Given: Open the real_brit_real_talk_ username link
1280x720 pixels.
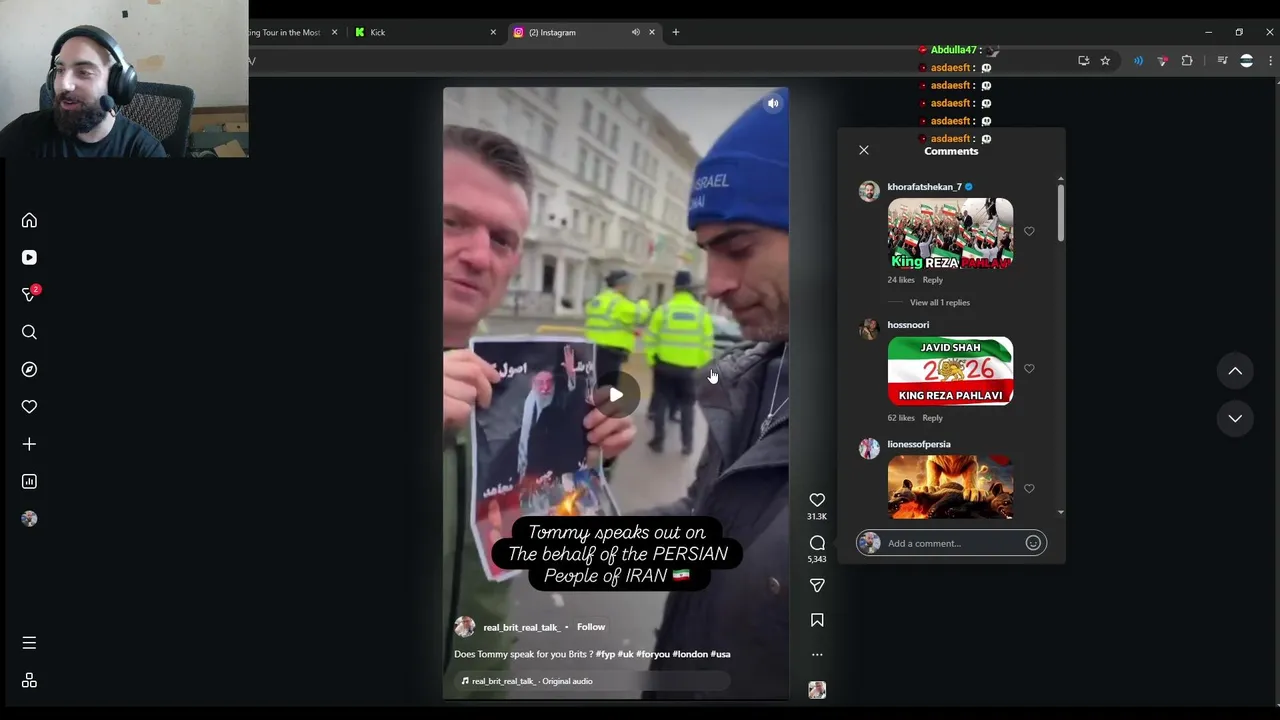Looking at the screenshot, I should point(522,627).
